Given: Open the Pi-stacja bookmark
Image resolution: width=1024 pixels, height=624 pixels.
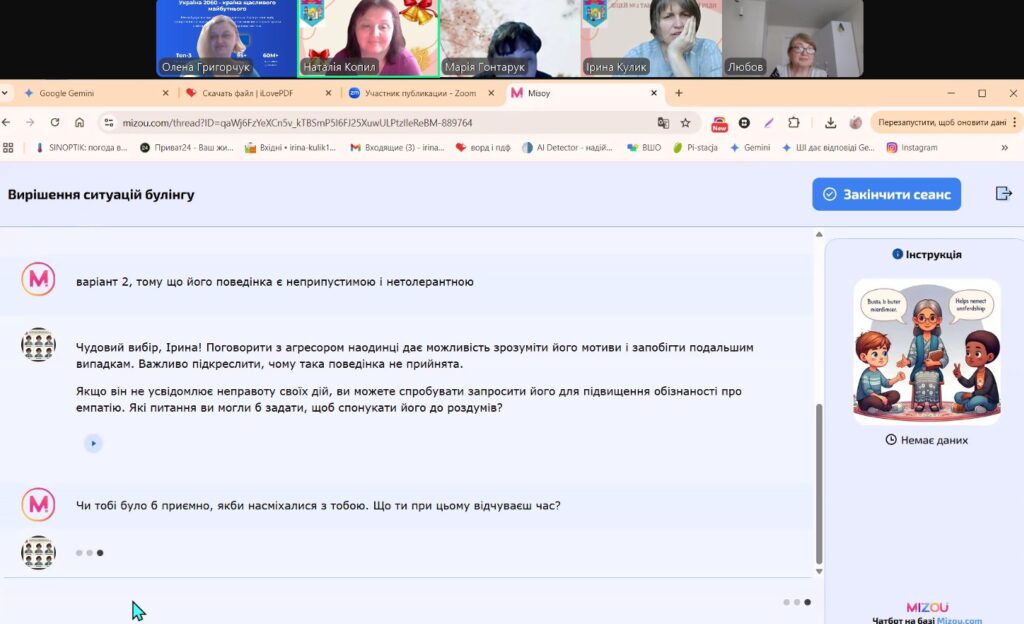Looking at the screenshot, I should [x=696, y=148].
